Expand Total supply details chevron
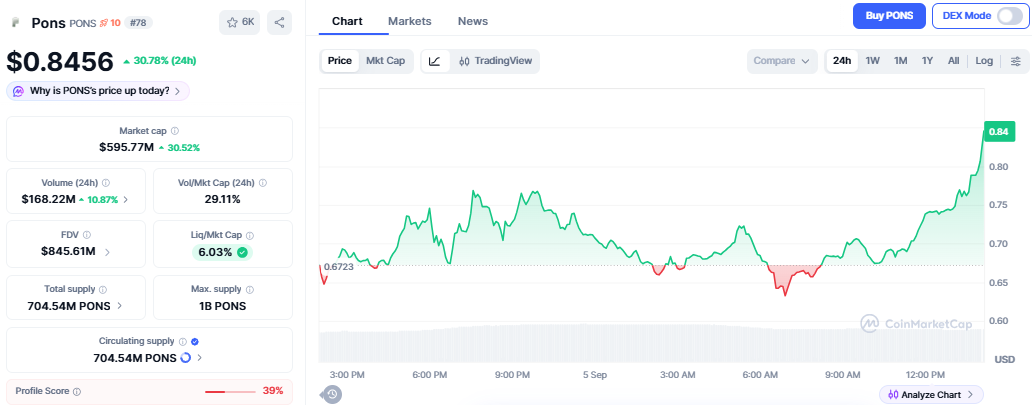Viewport: 1032px width, 405px height. 120,306
